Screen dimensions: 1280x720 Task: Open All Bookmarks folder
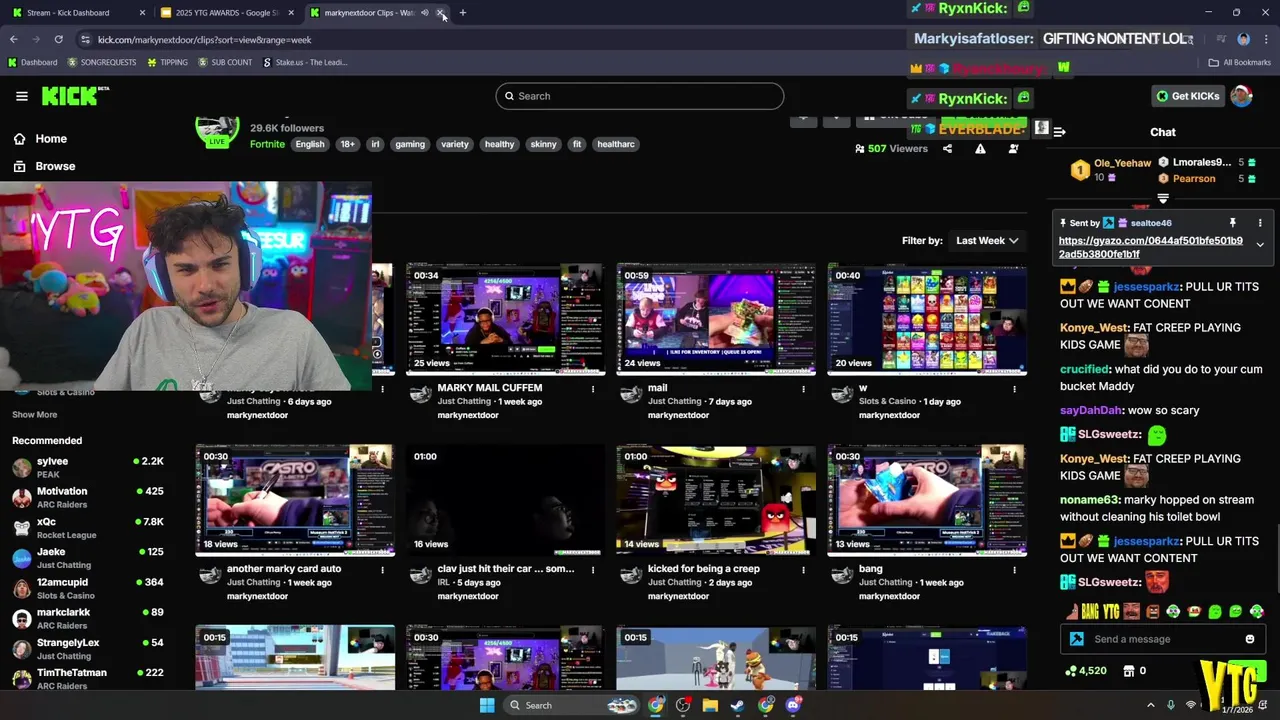pos(1240,62)
